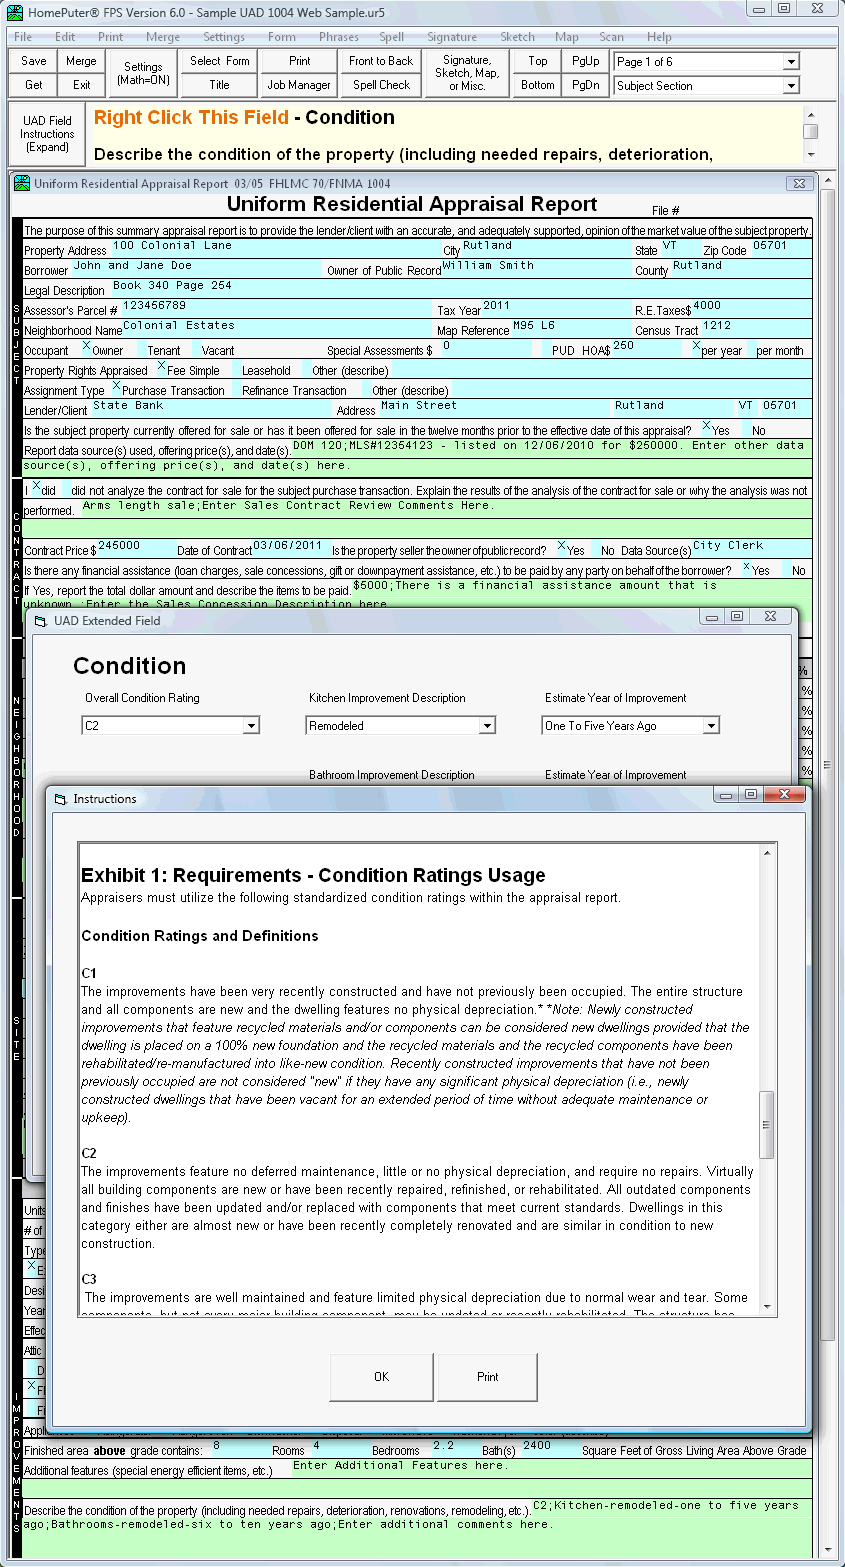The height and width of the screenshot is (1567, 845).
Task: Check the HOA per month checkbox
Action: (751, 347)
